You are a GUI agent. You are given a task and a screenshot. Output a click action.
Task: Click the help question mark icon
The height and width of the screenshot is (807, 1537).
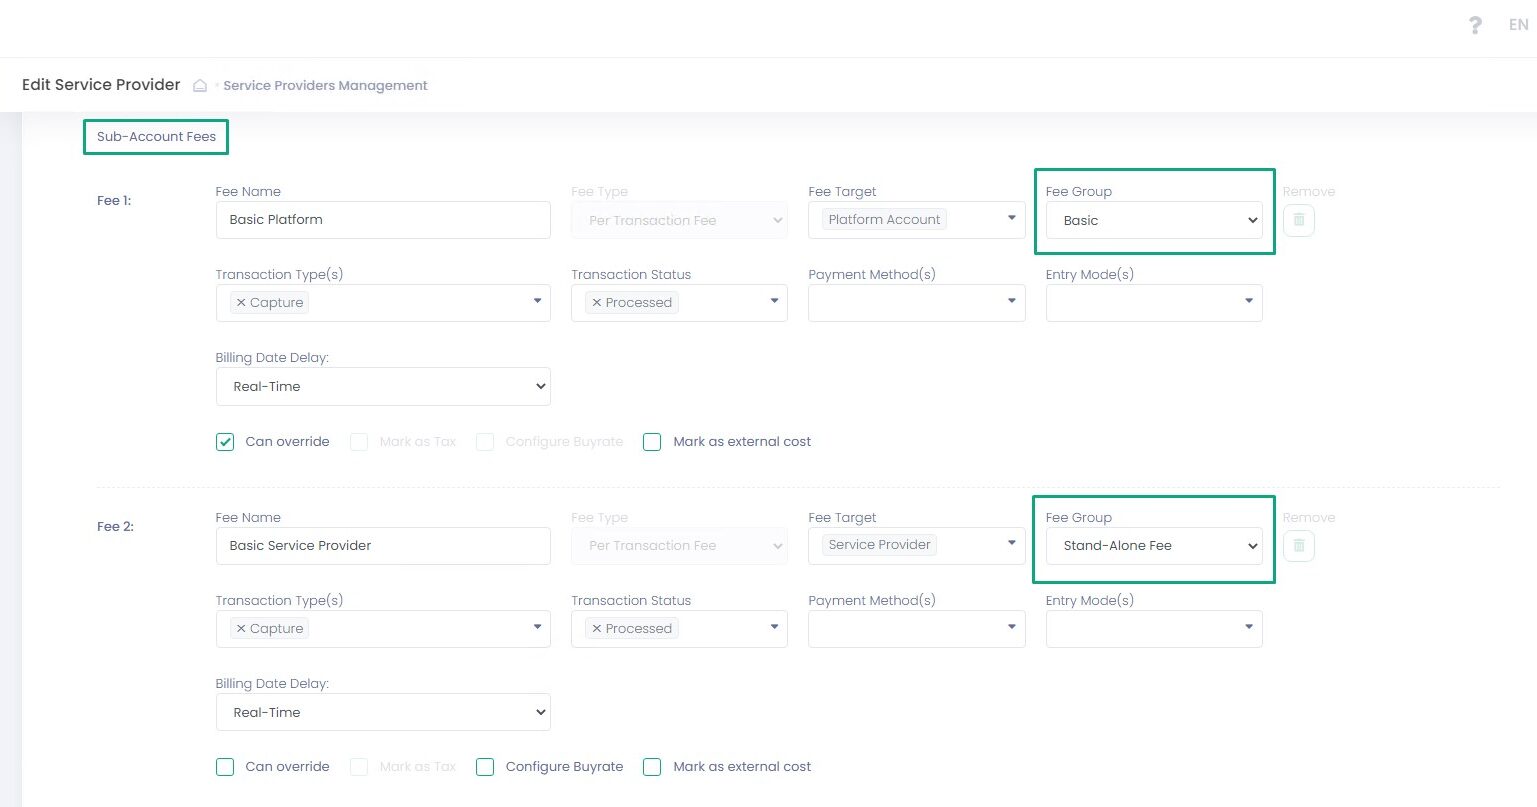coord(1475,26)
